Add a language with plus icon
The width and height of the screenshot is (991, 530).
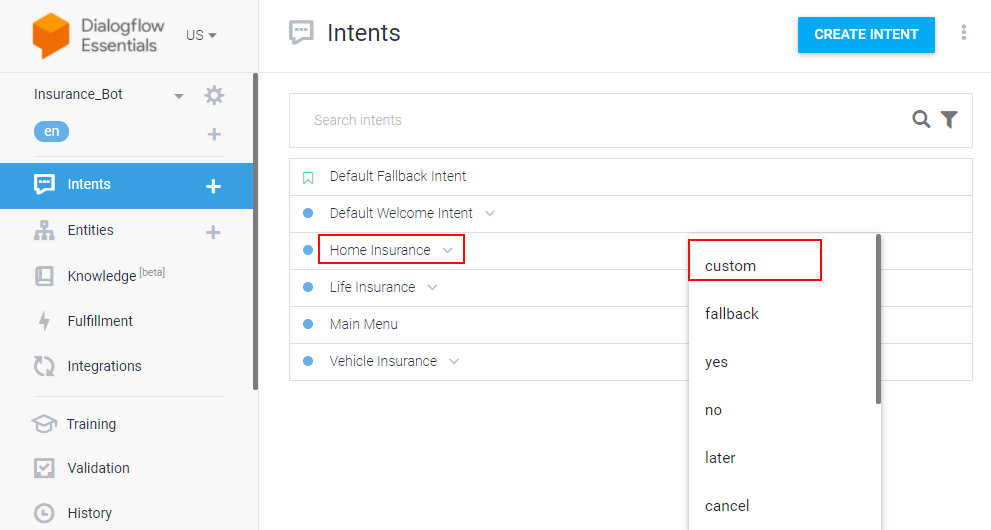214,134
